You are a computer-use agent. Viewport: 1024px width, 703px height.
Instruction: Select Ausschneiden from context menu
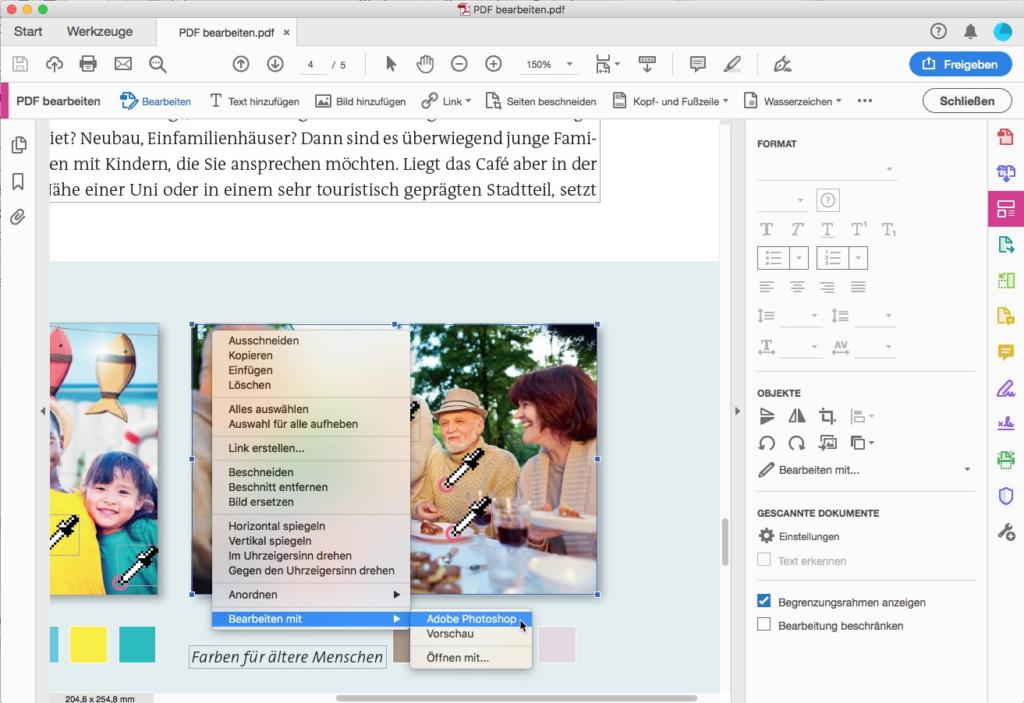(264, 340)
